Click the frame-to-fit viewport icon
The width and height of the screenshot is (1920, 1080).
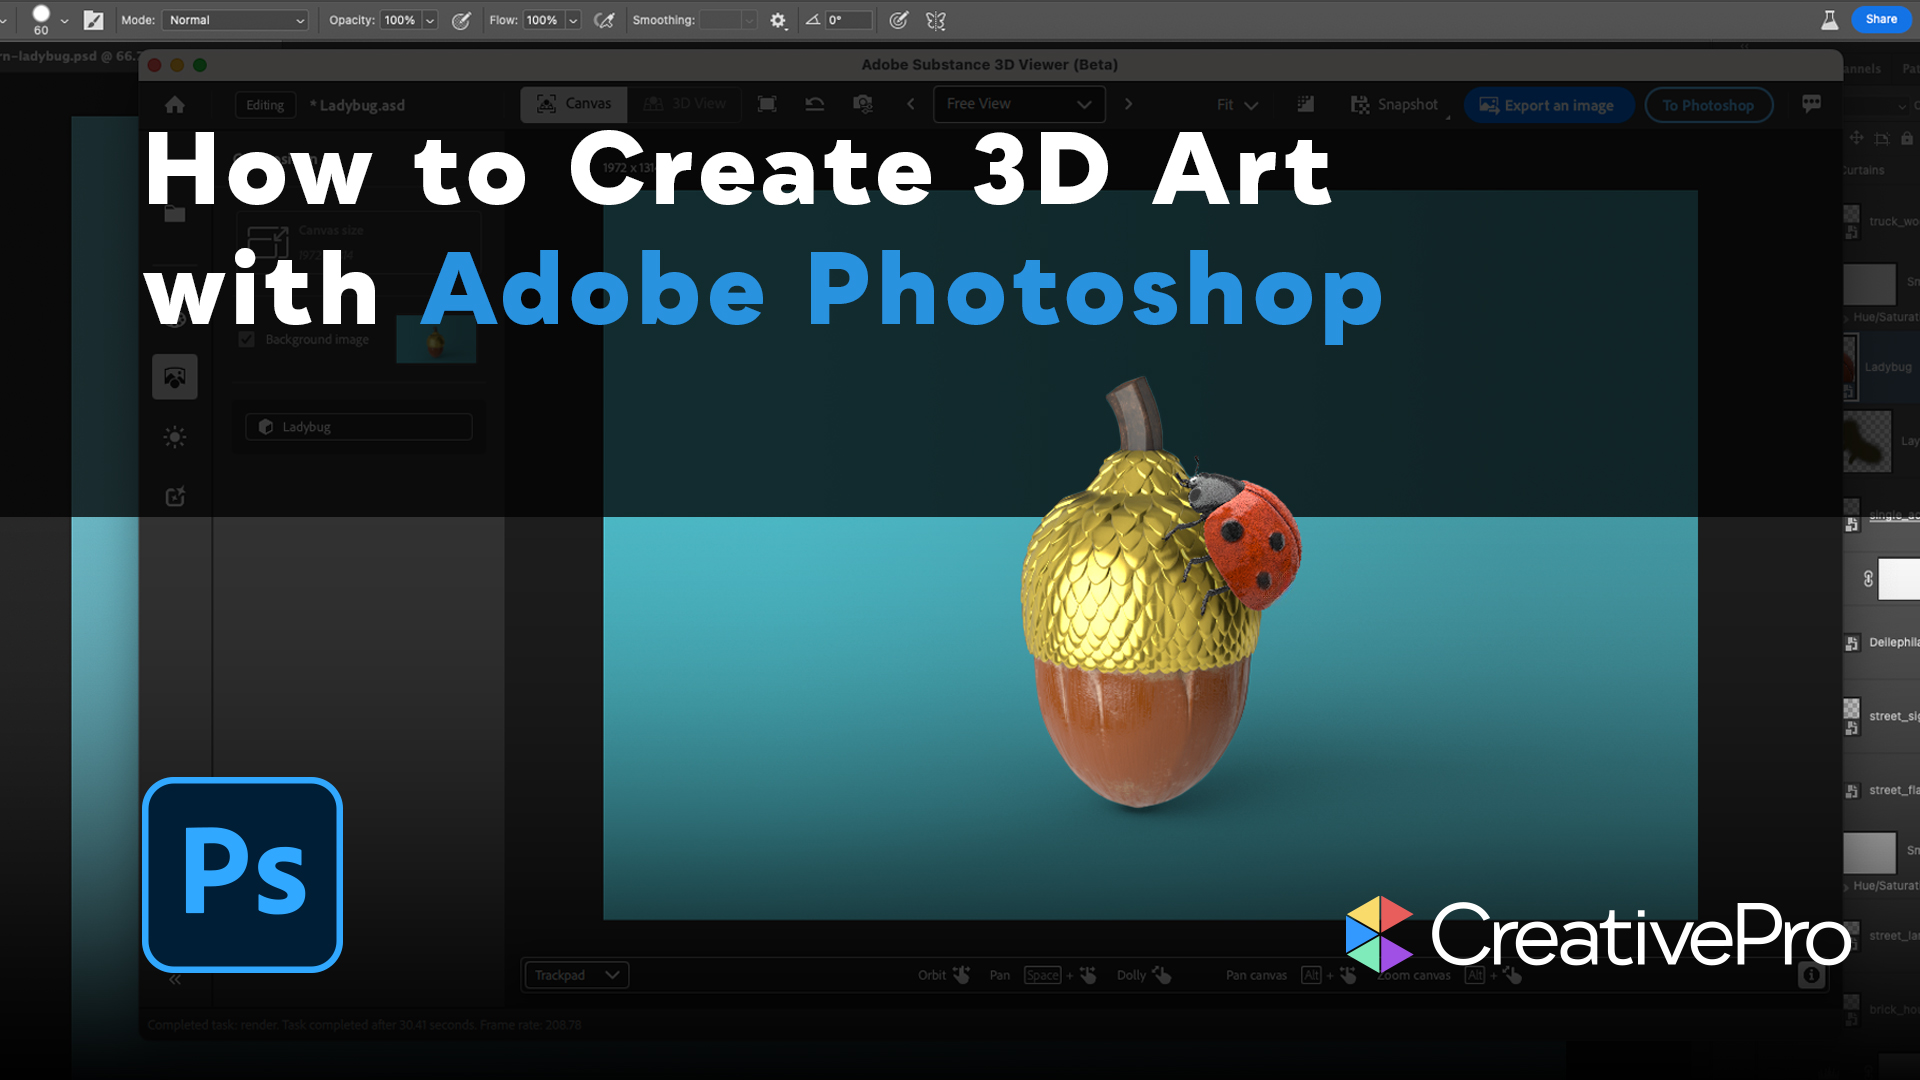click(x=767, y=104)
